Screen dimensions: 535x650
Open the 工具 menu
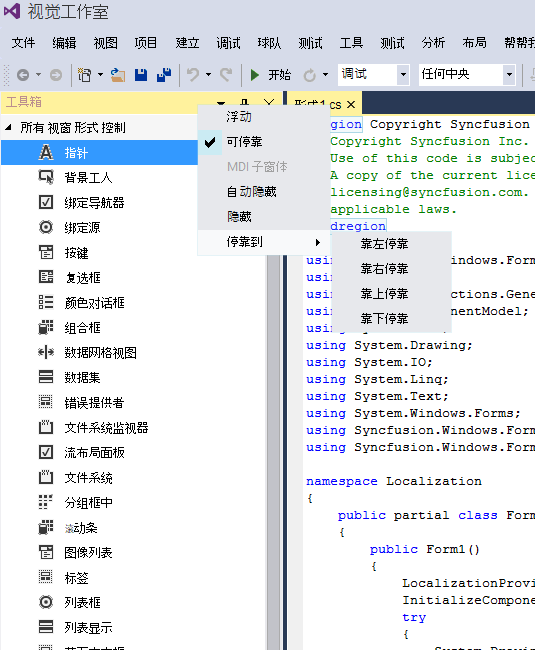tap(351, 43)
